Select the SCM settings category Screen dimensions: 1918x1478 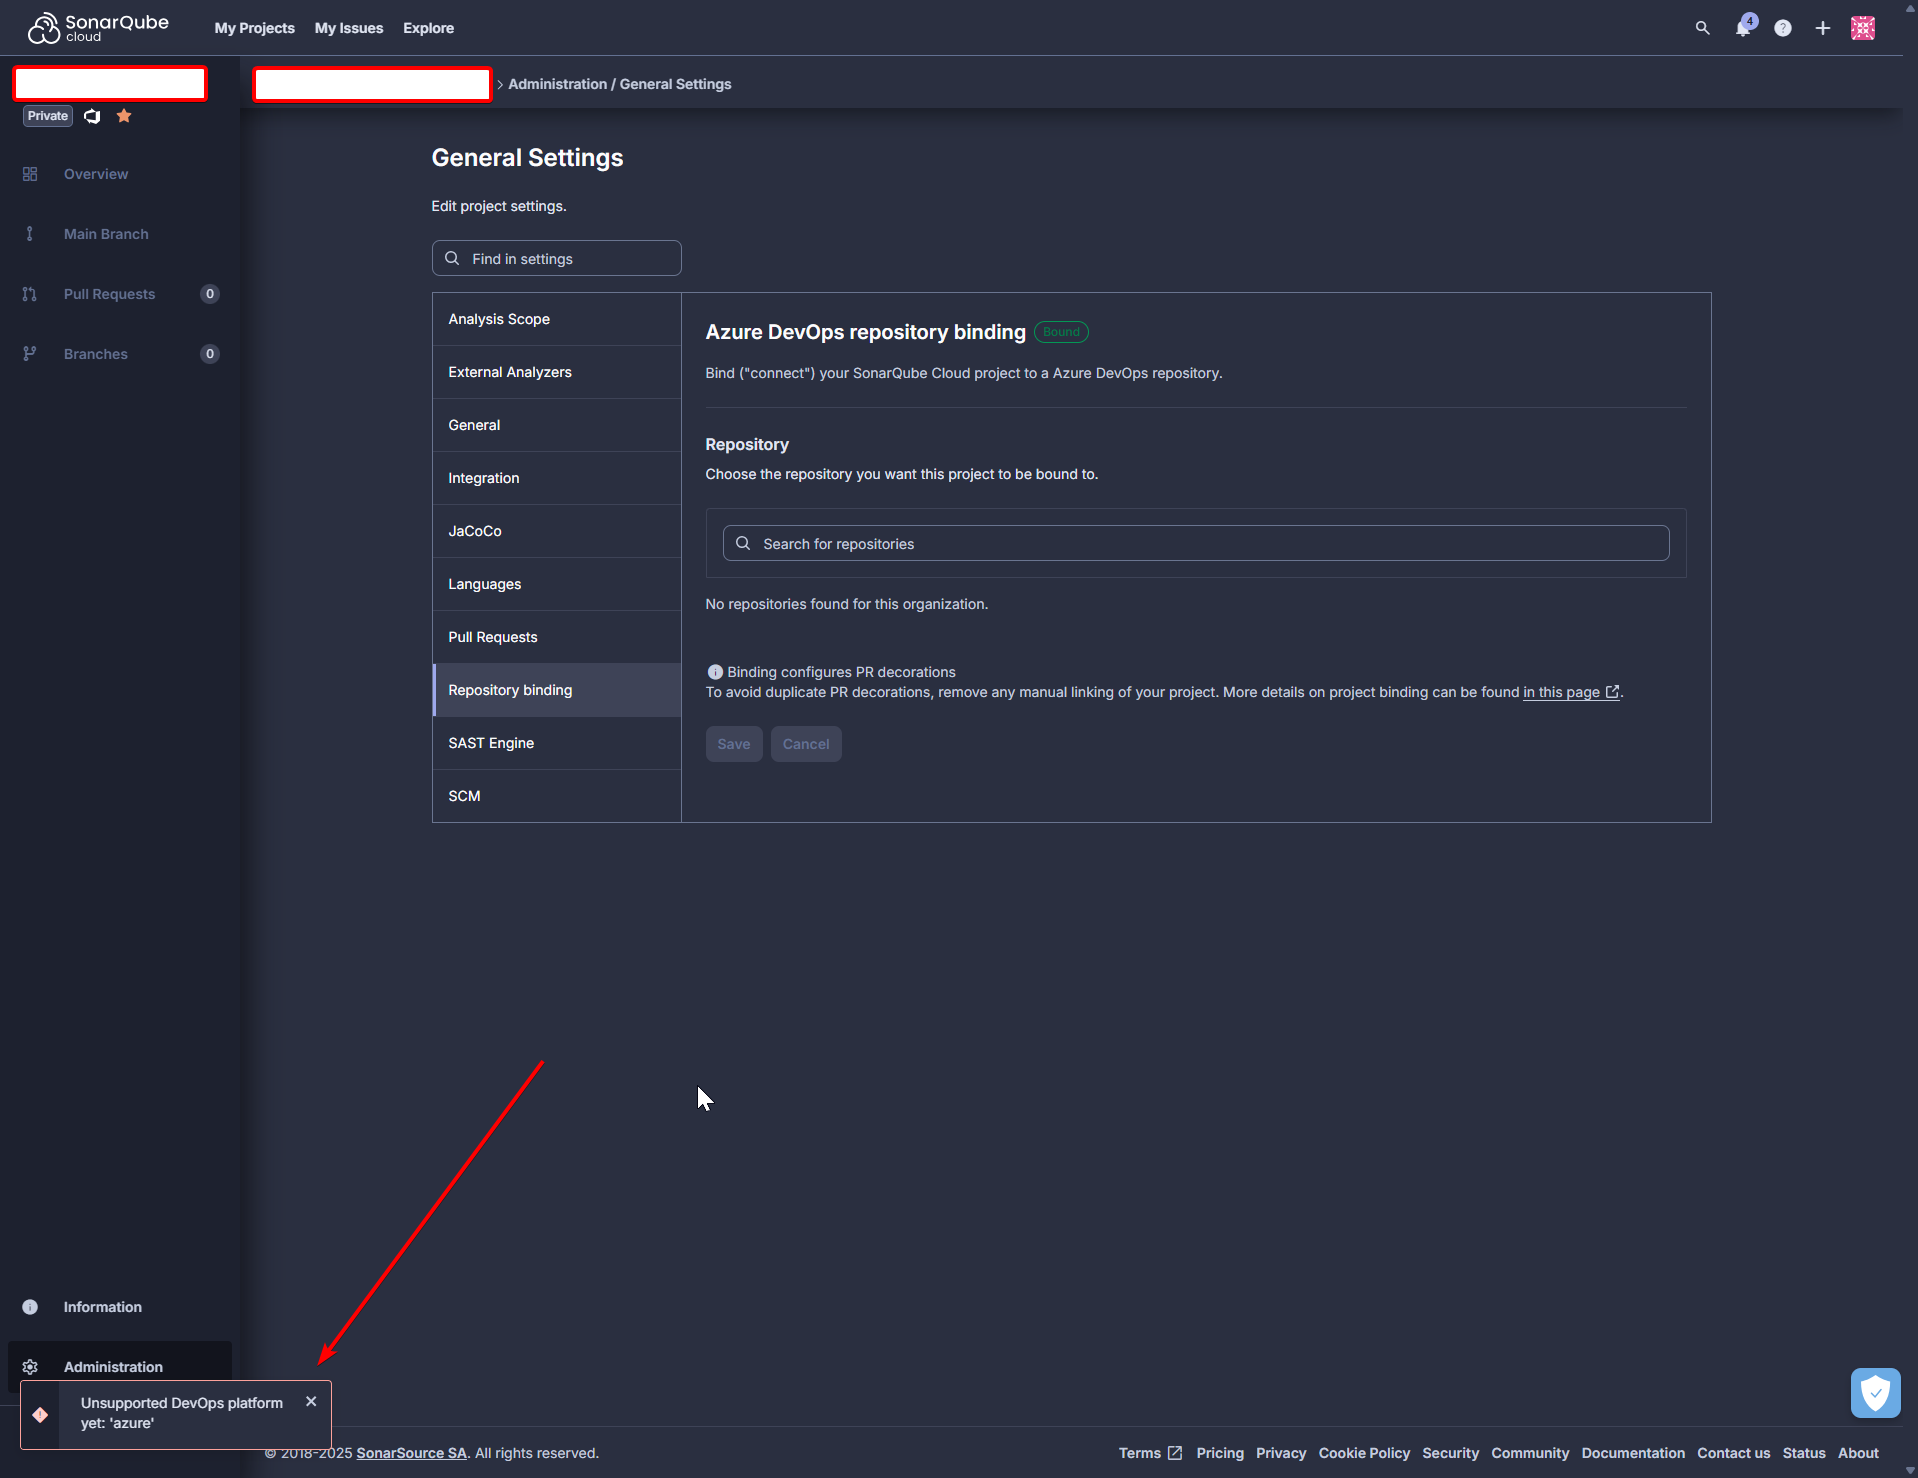tap(557, 796)
